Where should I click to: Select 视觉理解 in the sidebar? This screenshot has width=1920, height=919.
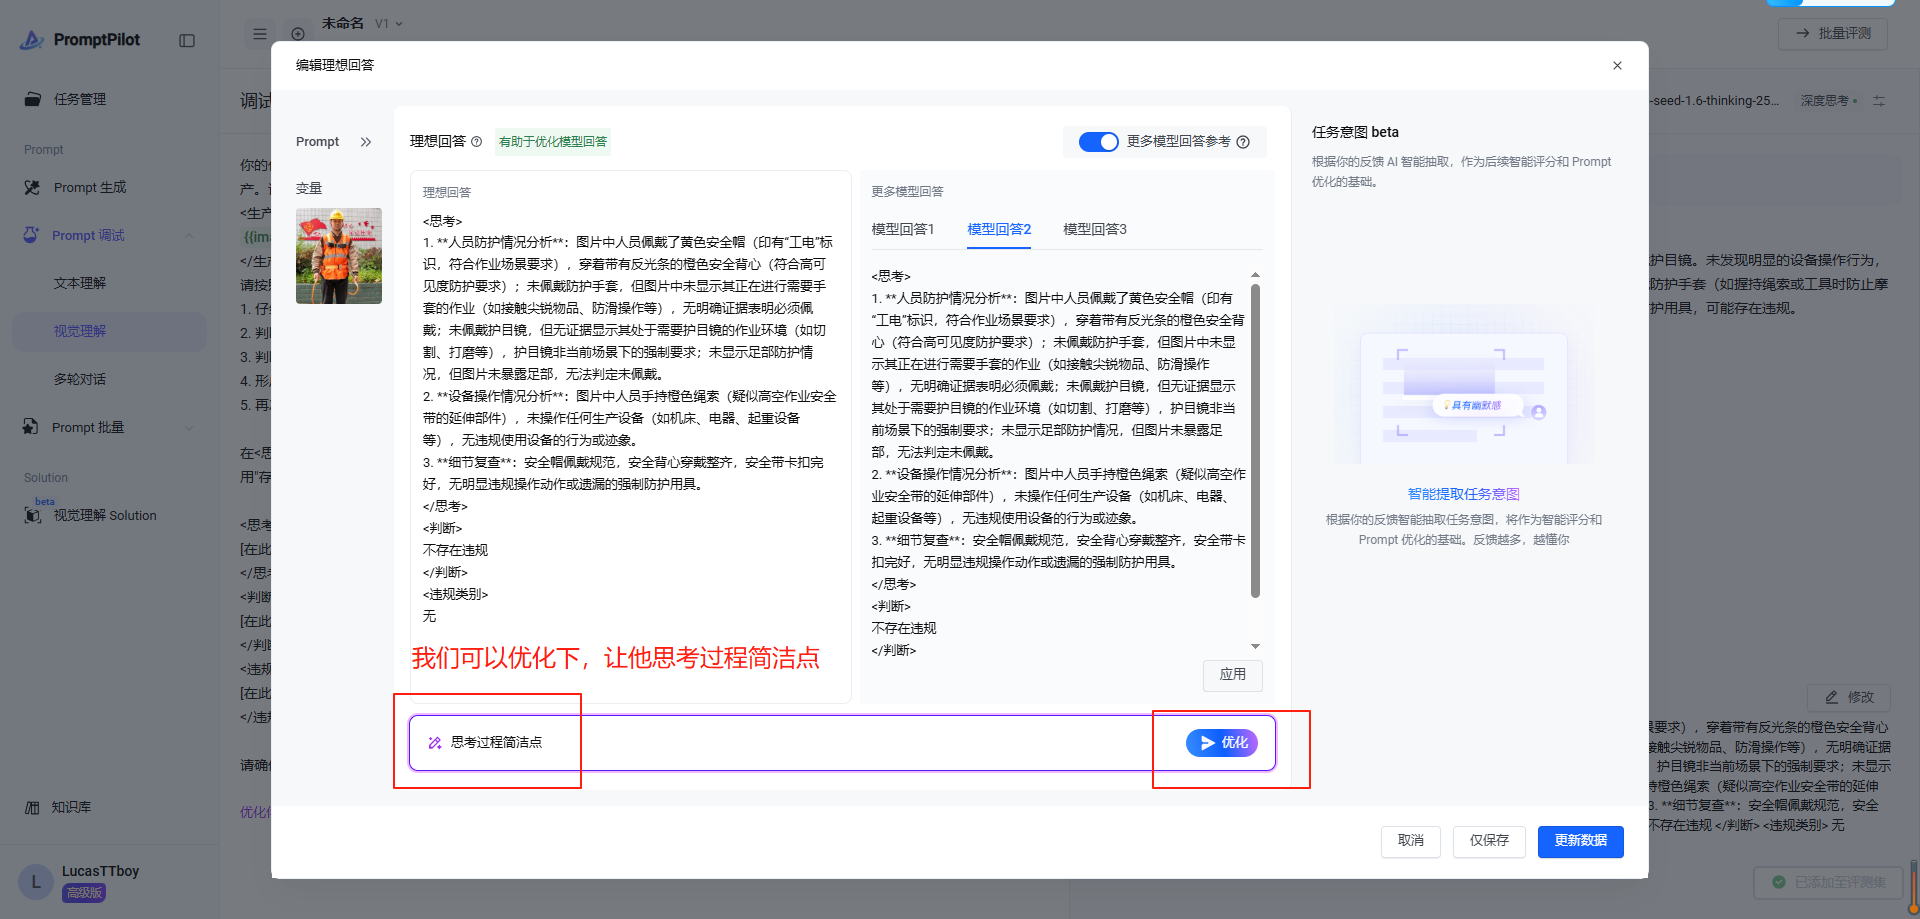click(110, 331)
